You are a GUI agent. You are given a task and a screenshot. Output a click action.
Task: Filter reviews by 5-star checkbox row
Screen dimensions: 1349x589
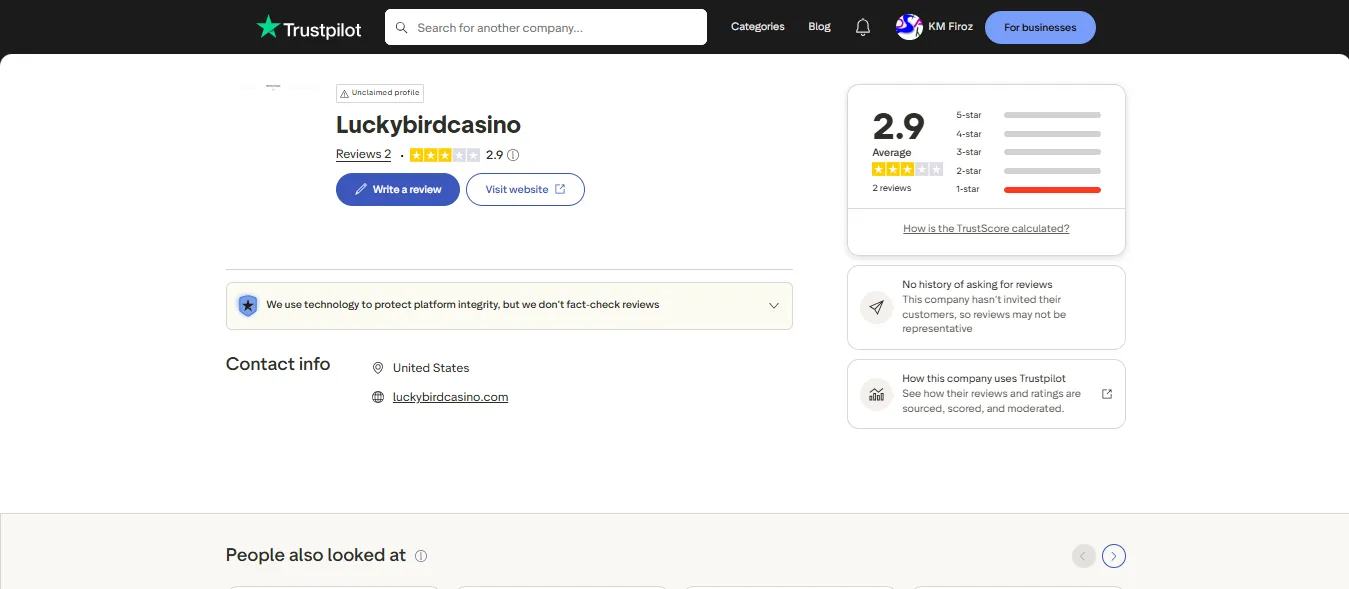point(1028,115)
